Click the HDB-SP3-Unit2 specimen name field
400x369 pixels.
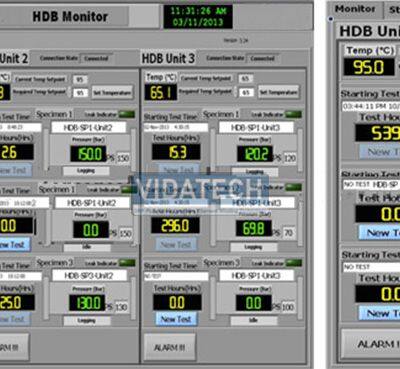point(89,275)
